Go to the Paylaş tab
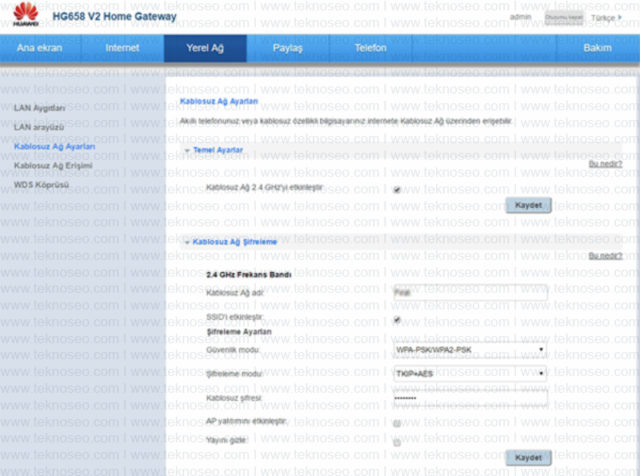Image resolution: width=640 pixels, height=476 pixels. point(288,48)
